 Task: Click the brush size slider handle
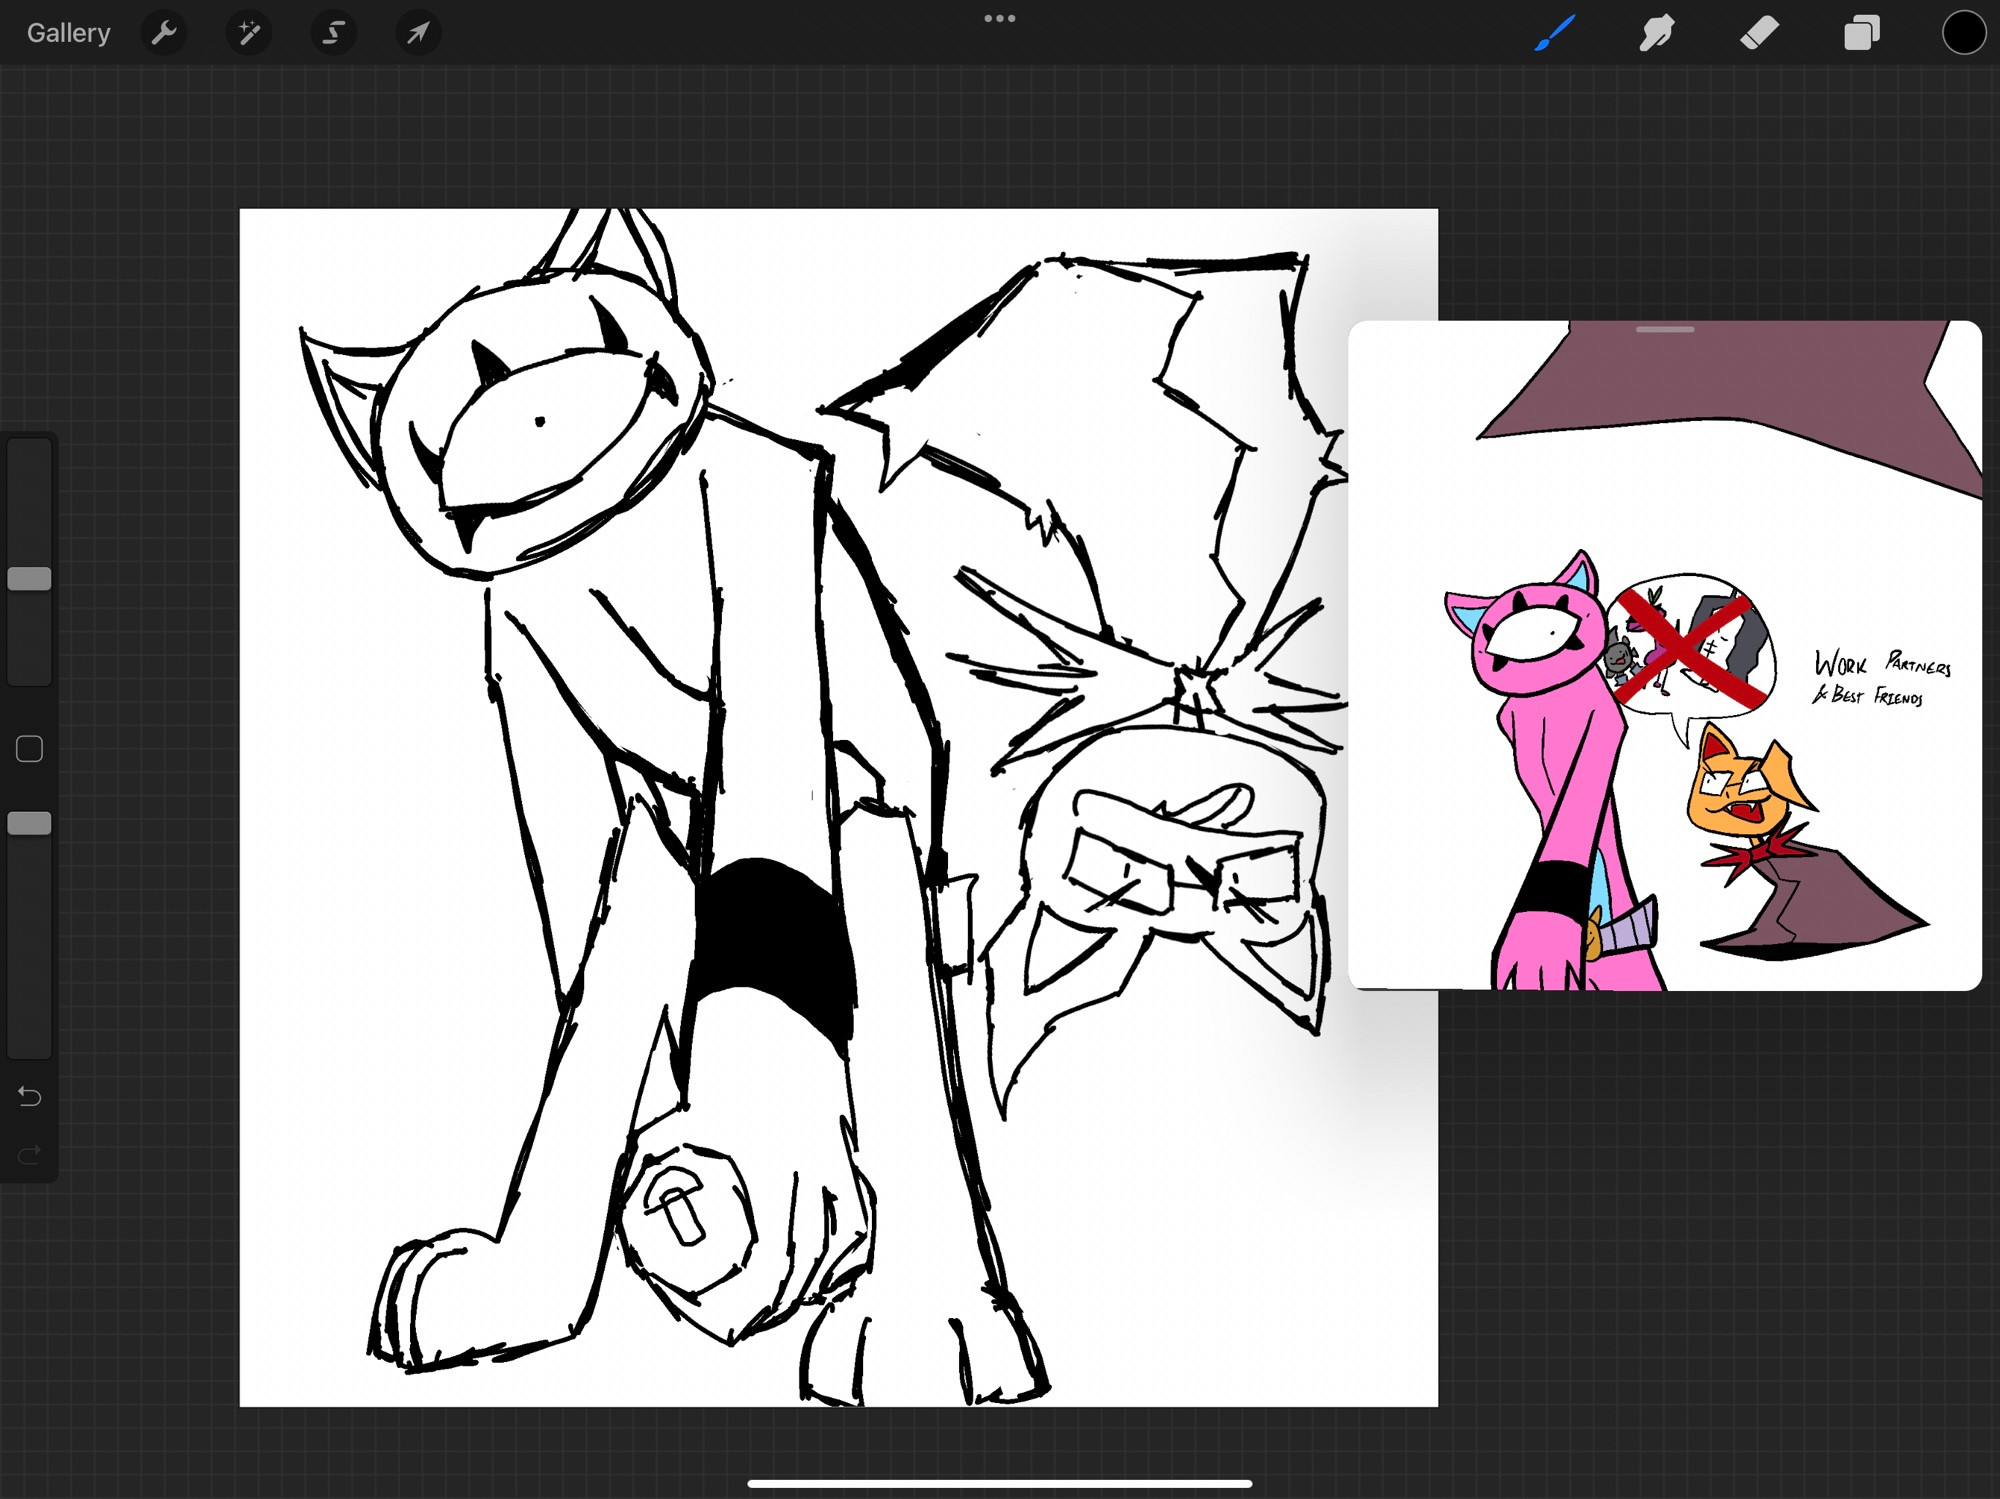point(29,578)
